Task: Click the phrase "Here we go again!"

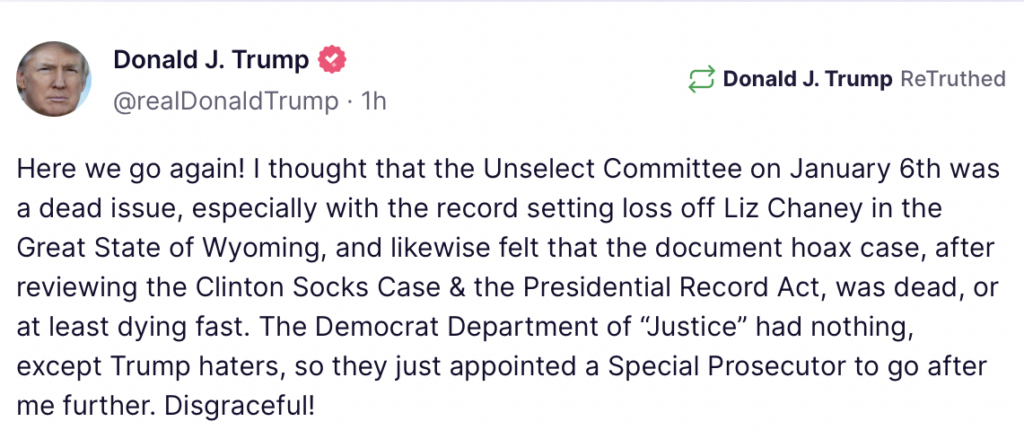Action: point(131,170)
